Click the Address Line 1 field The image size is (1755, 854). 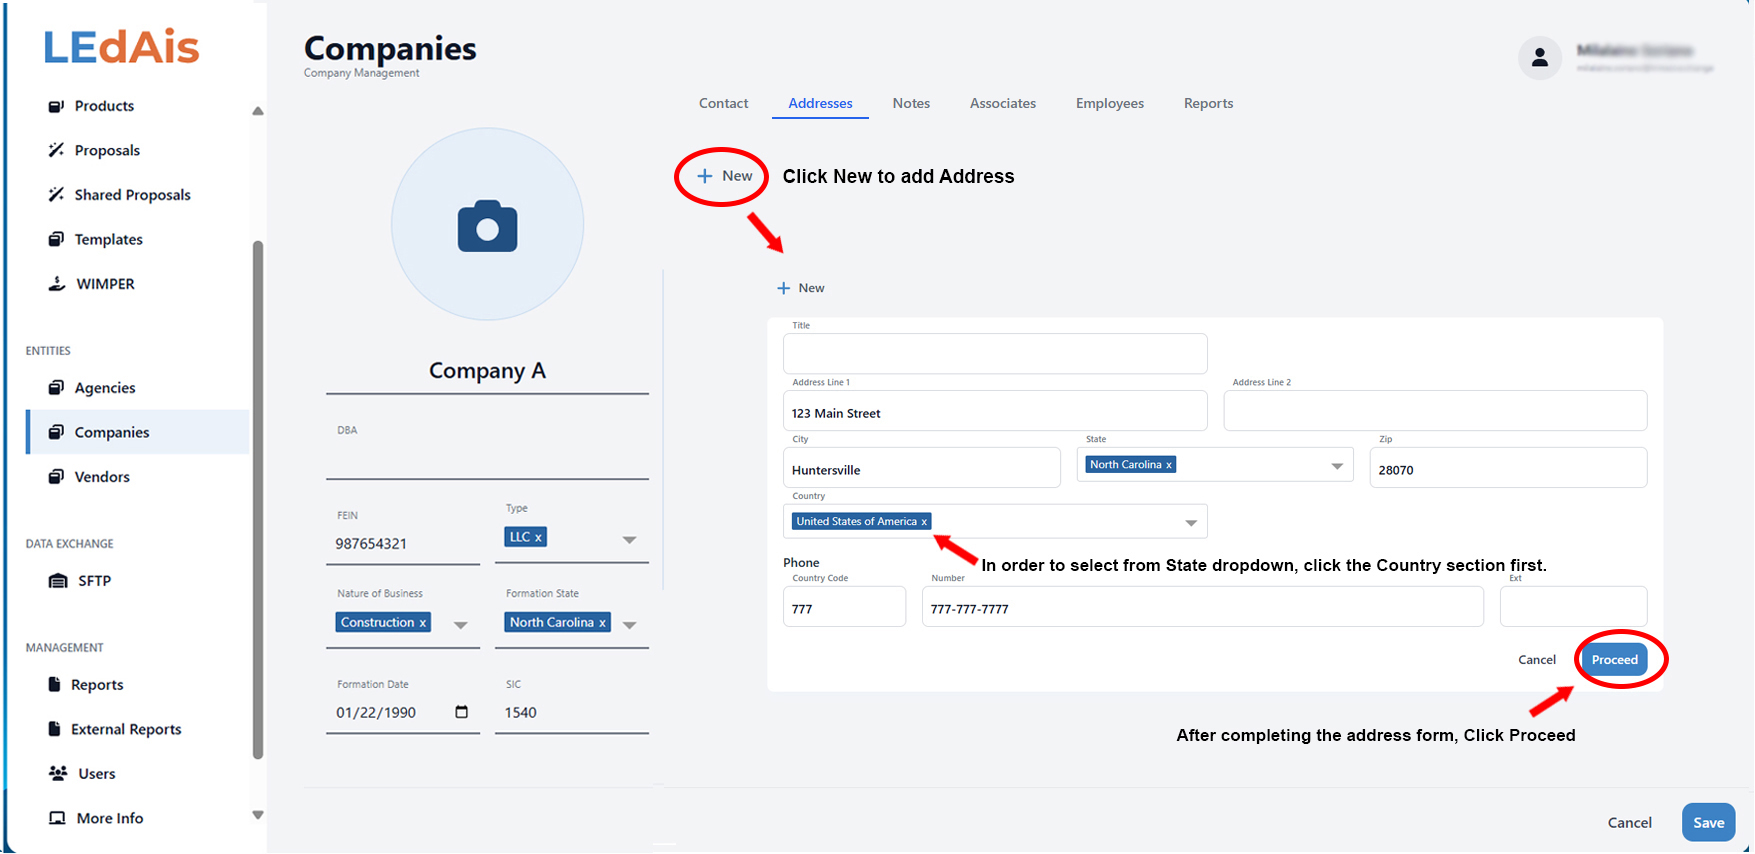click(995, 411)
